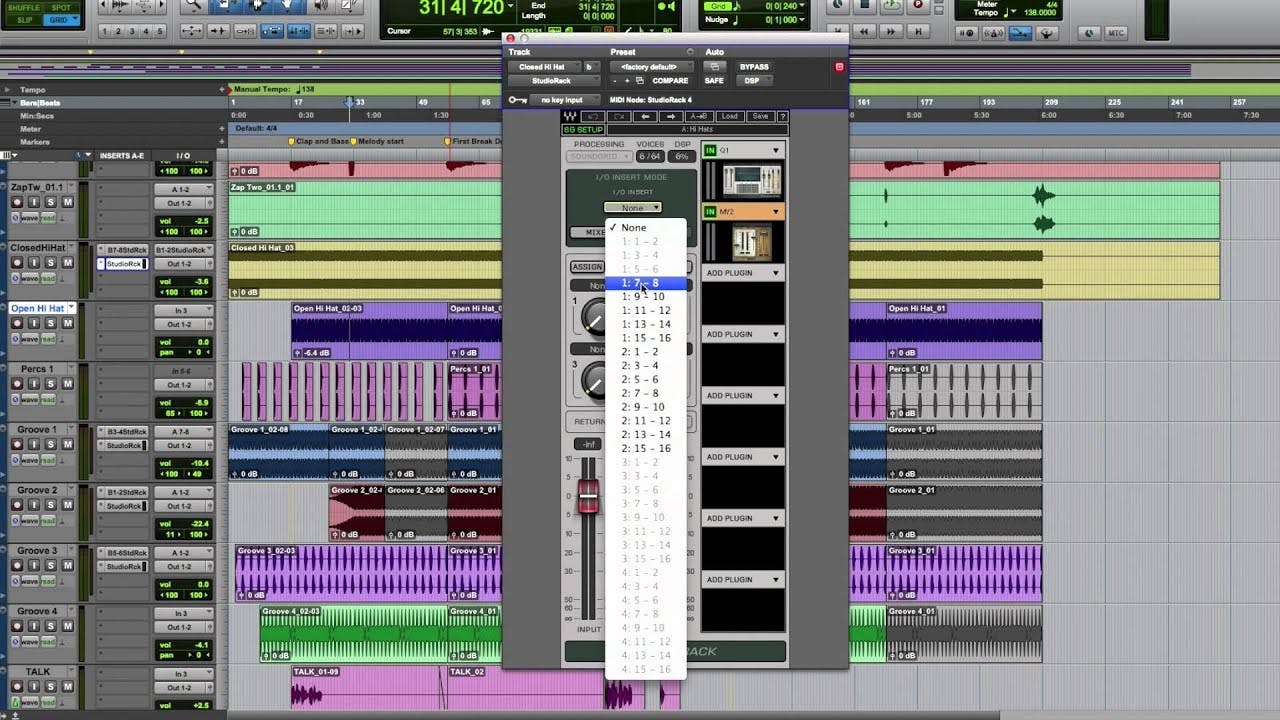Image resolution: width=1280 pixels, height=720 pixels.
Task: Solo the ClosedHiHat track
Action: (x=50, y=263)
